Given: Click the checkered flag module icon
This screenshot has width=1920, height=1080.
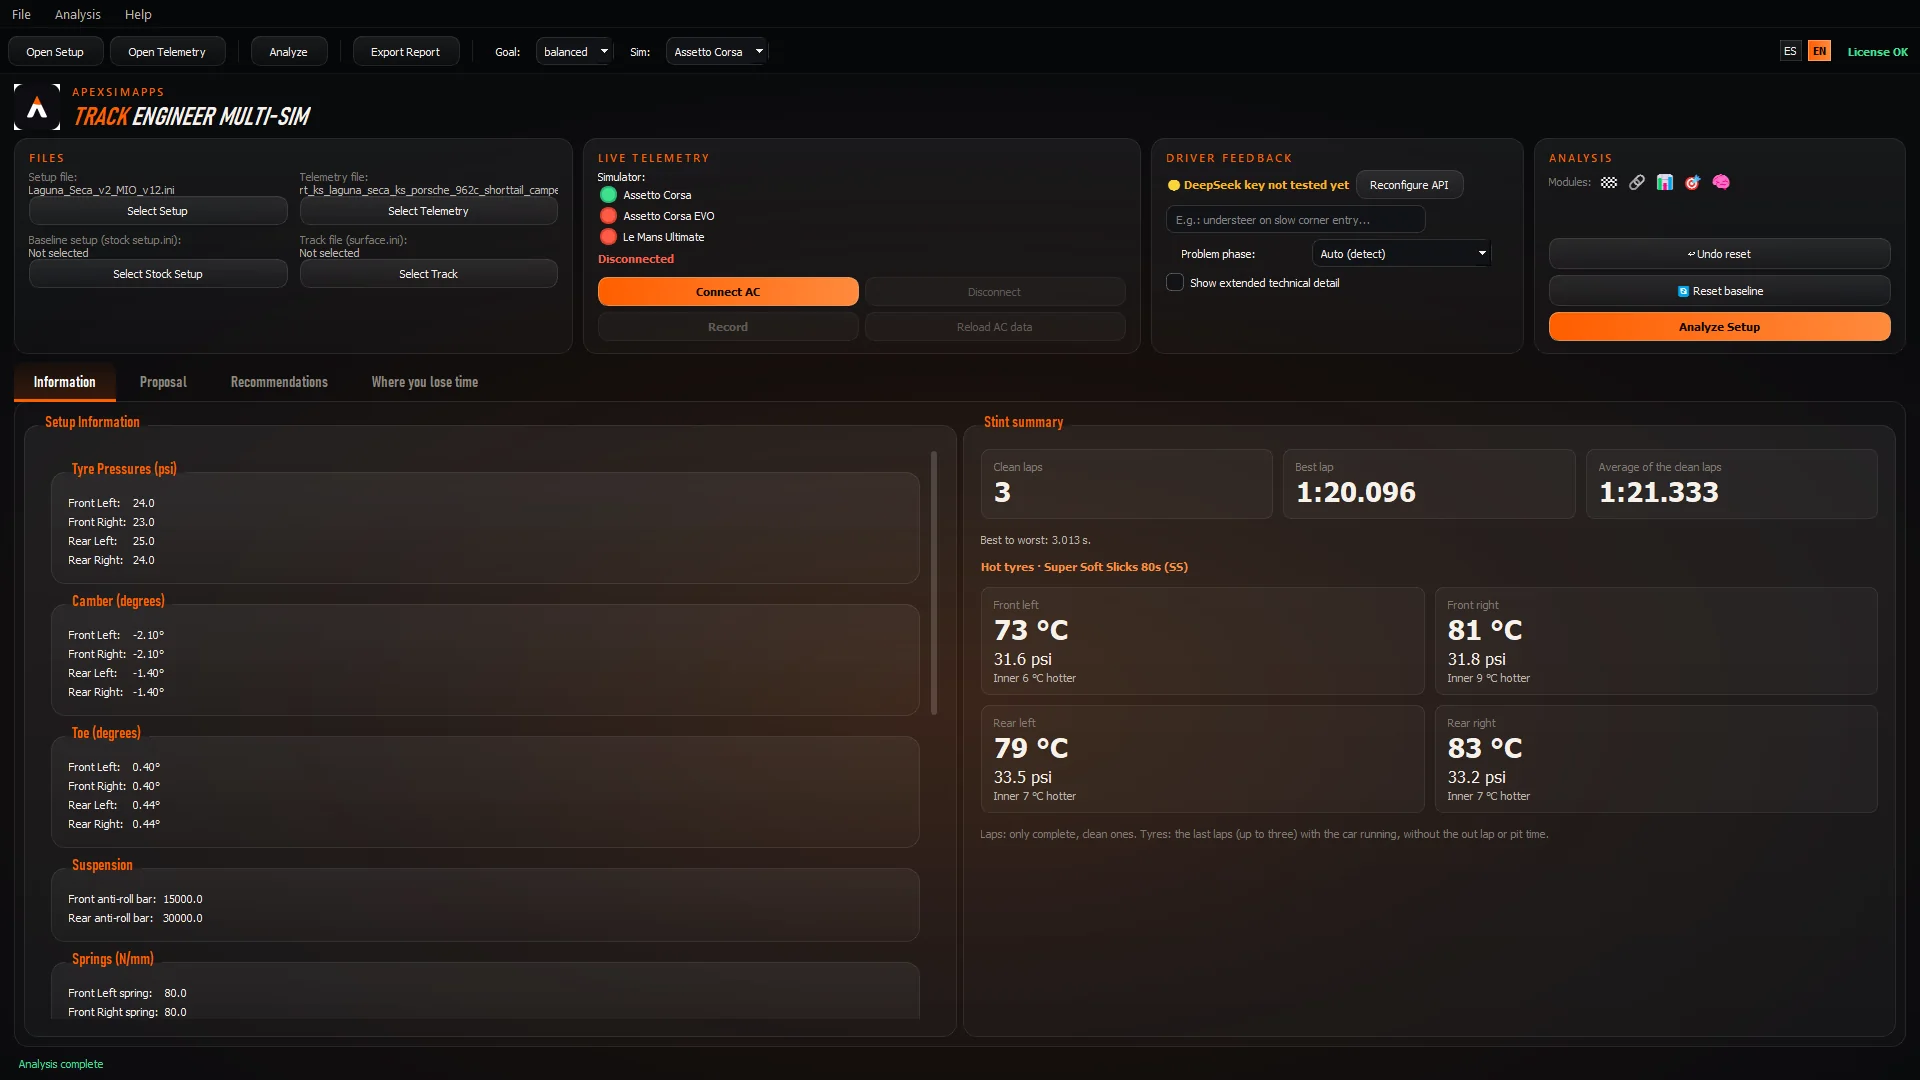Looking at the screenshot, I should coord(1608,182).
